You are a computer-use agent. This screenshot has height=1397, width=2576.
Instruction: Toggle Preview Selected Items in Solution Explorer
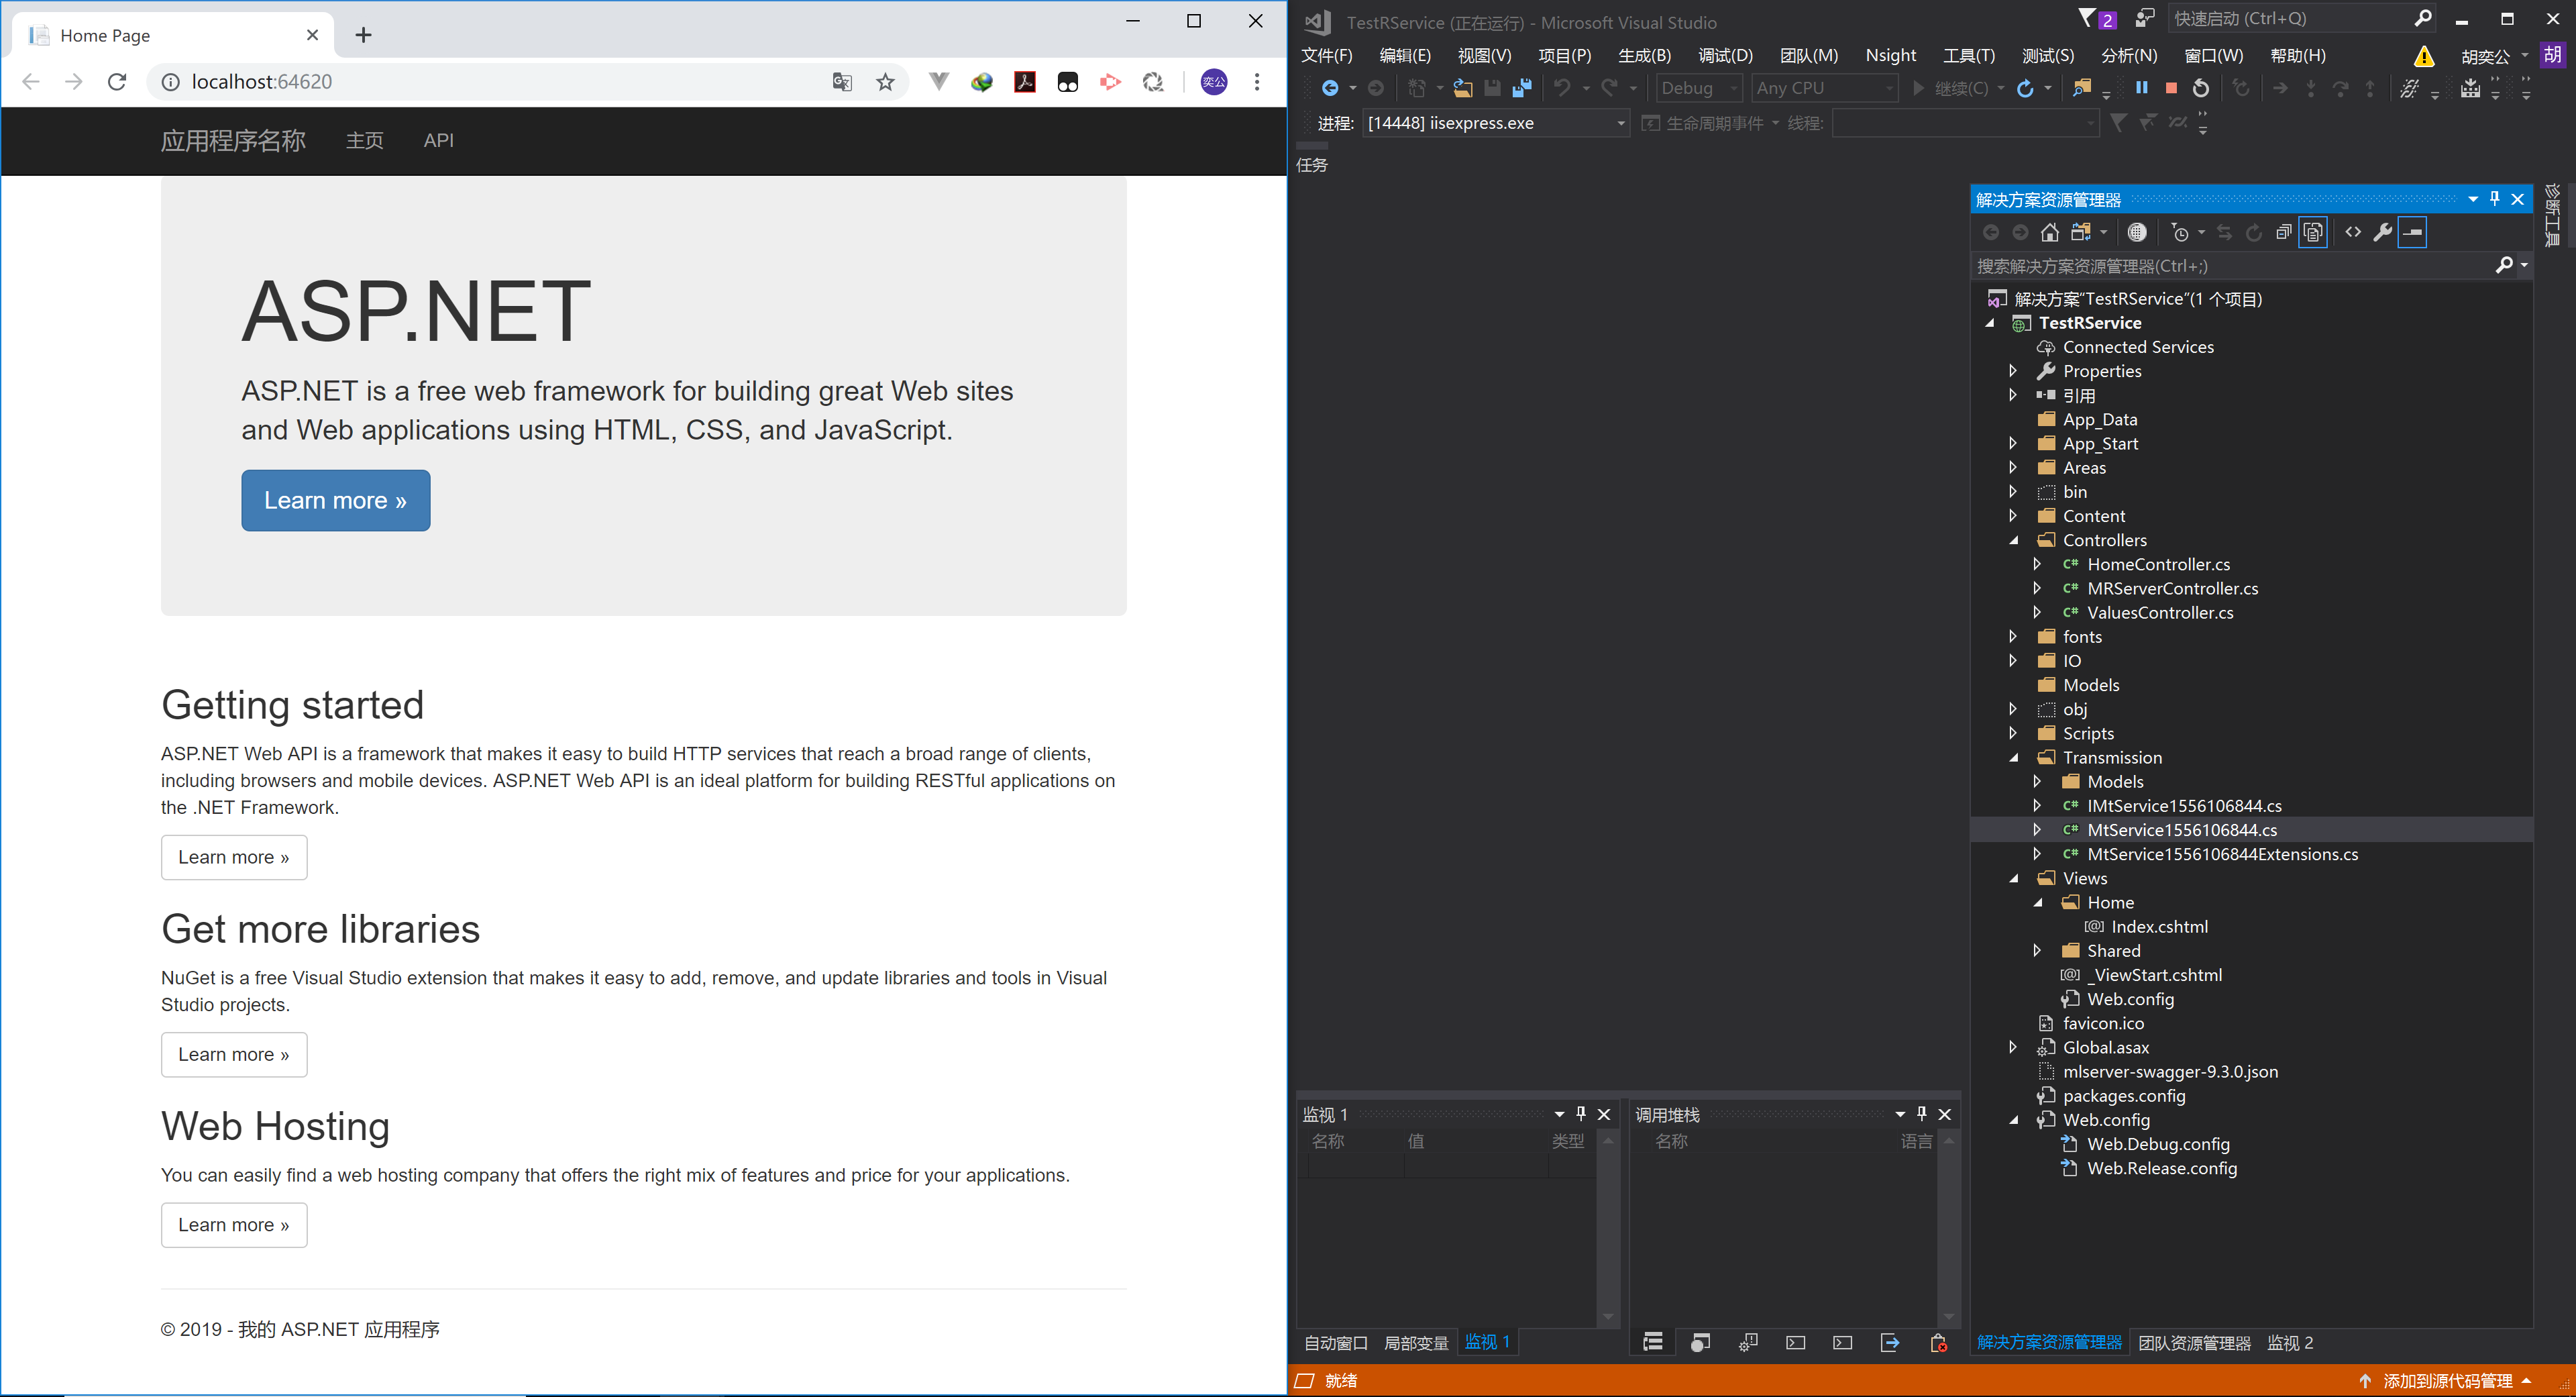[x=2313, y=232]
